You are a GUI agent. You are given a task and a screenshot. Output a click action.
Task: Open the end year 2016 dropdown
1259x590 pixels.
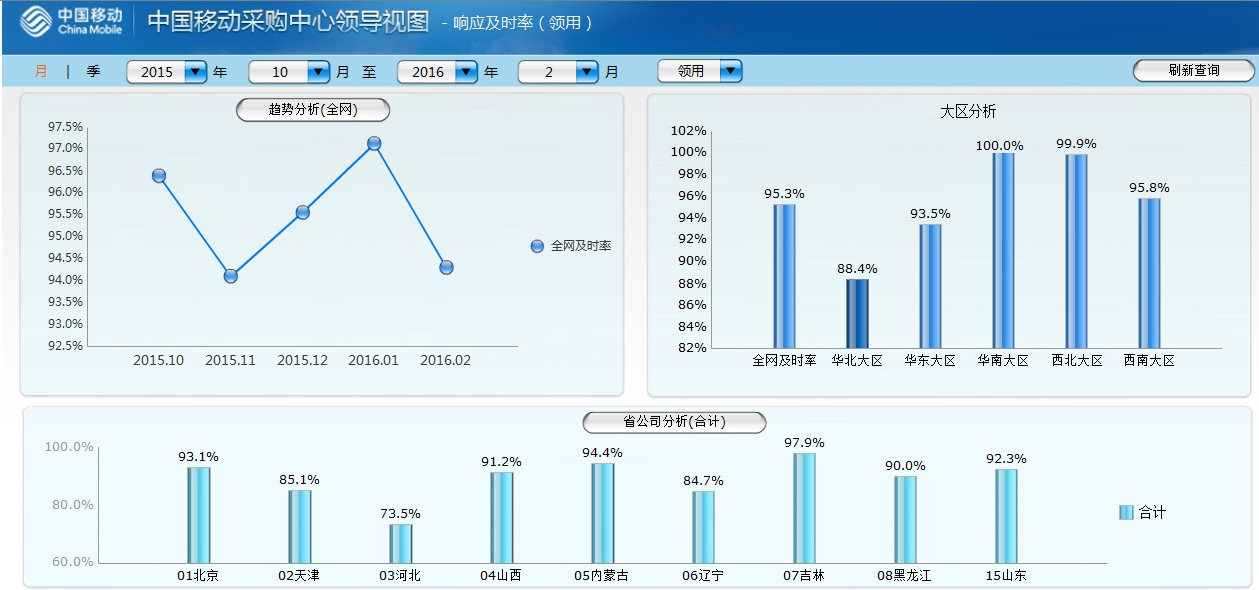click(x=466, y=72)
